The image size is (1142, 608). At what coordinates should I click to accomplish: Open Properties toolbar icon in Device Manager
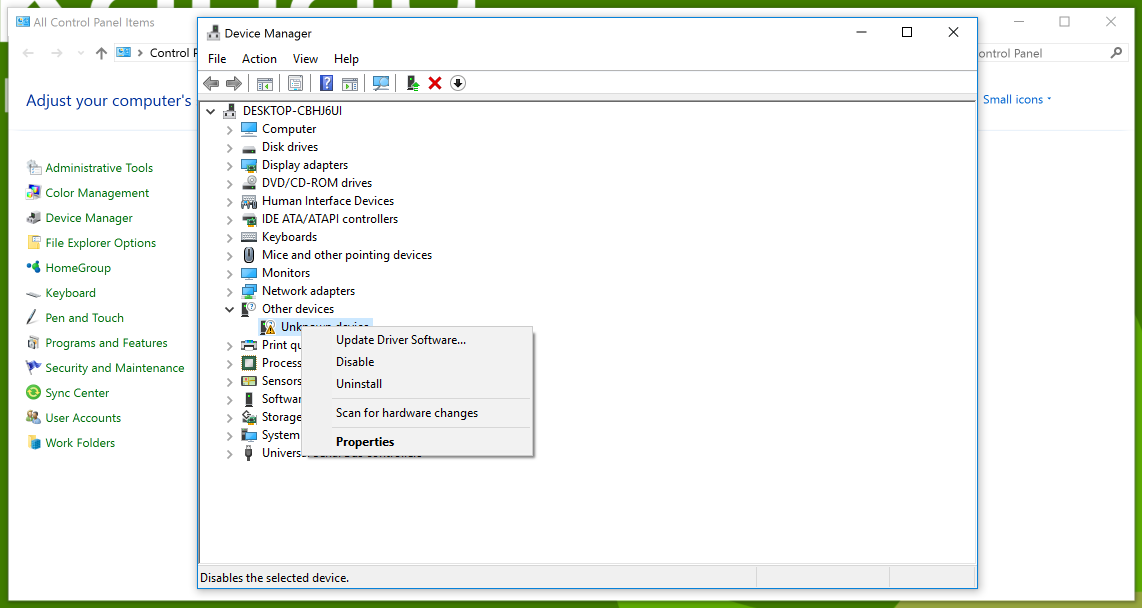(295, 84)
